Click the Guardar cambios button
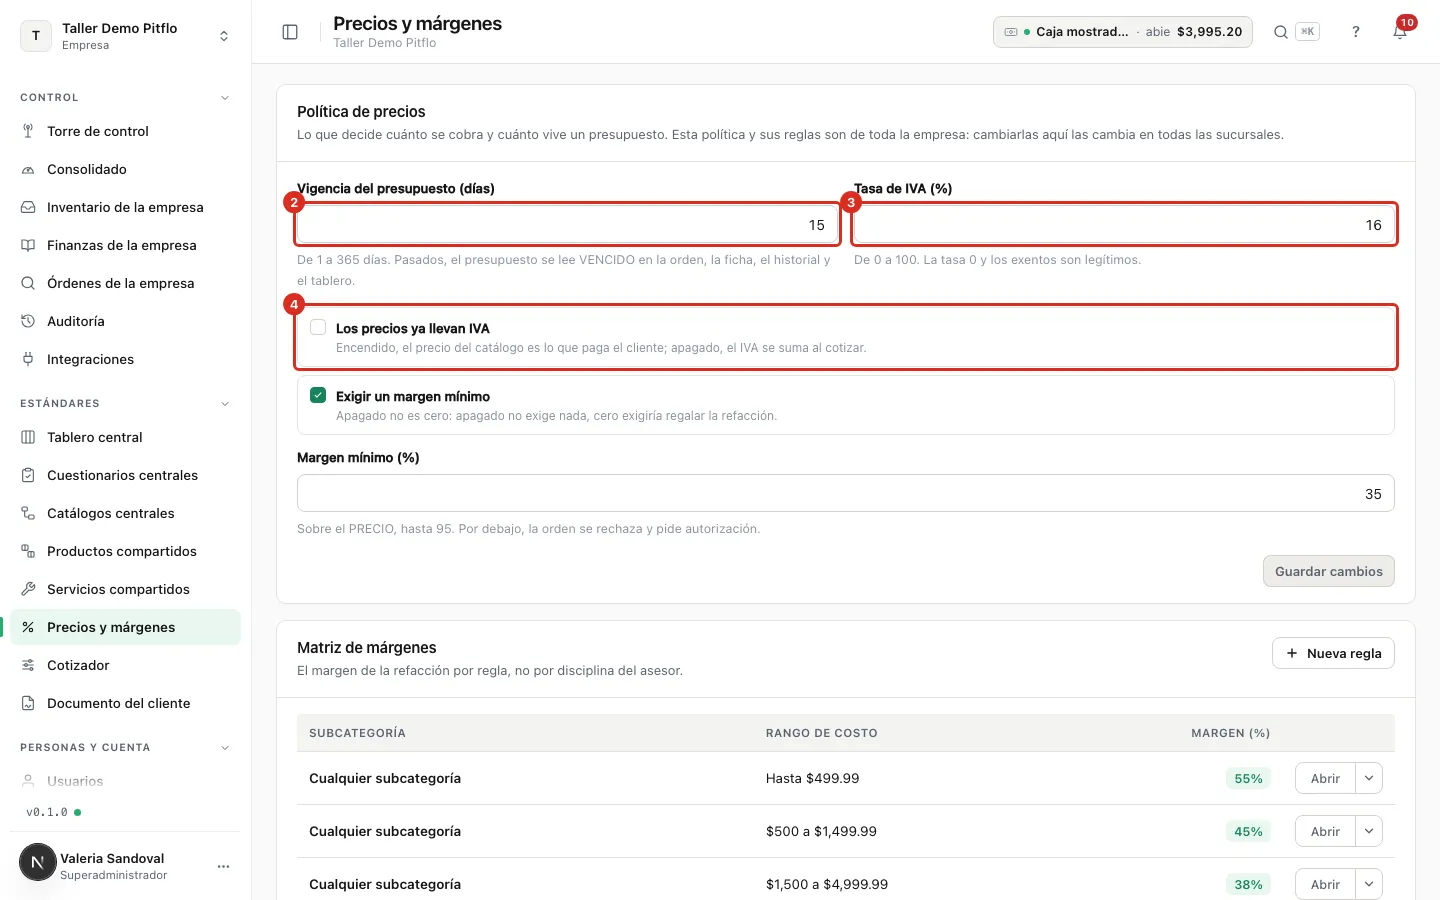 pos(1328,571)
